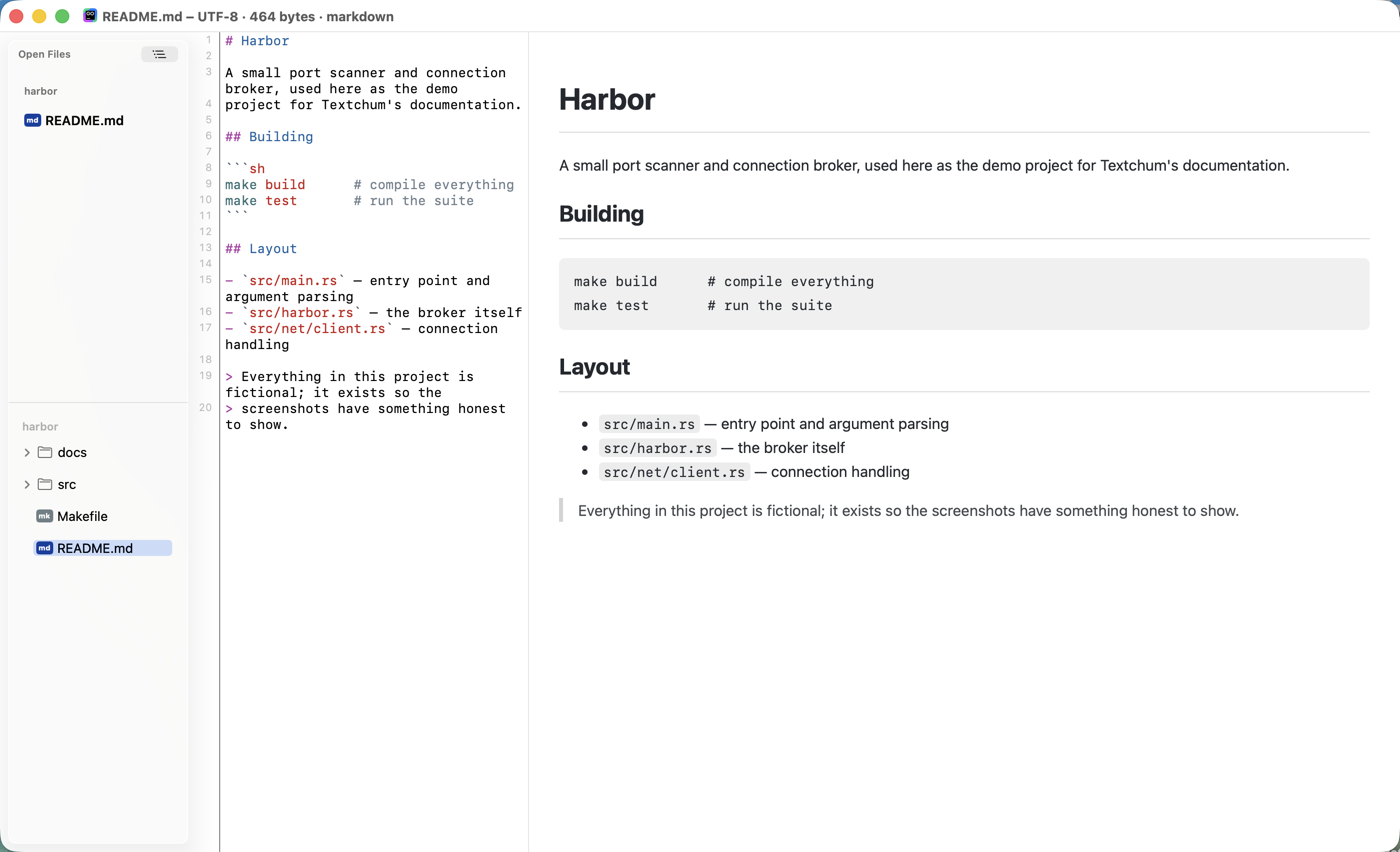Click the "## Layout" line in the source editor

261,249
